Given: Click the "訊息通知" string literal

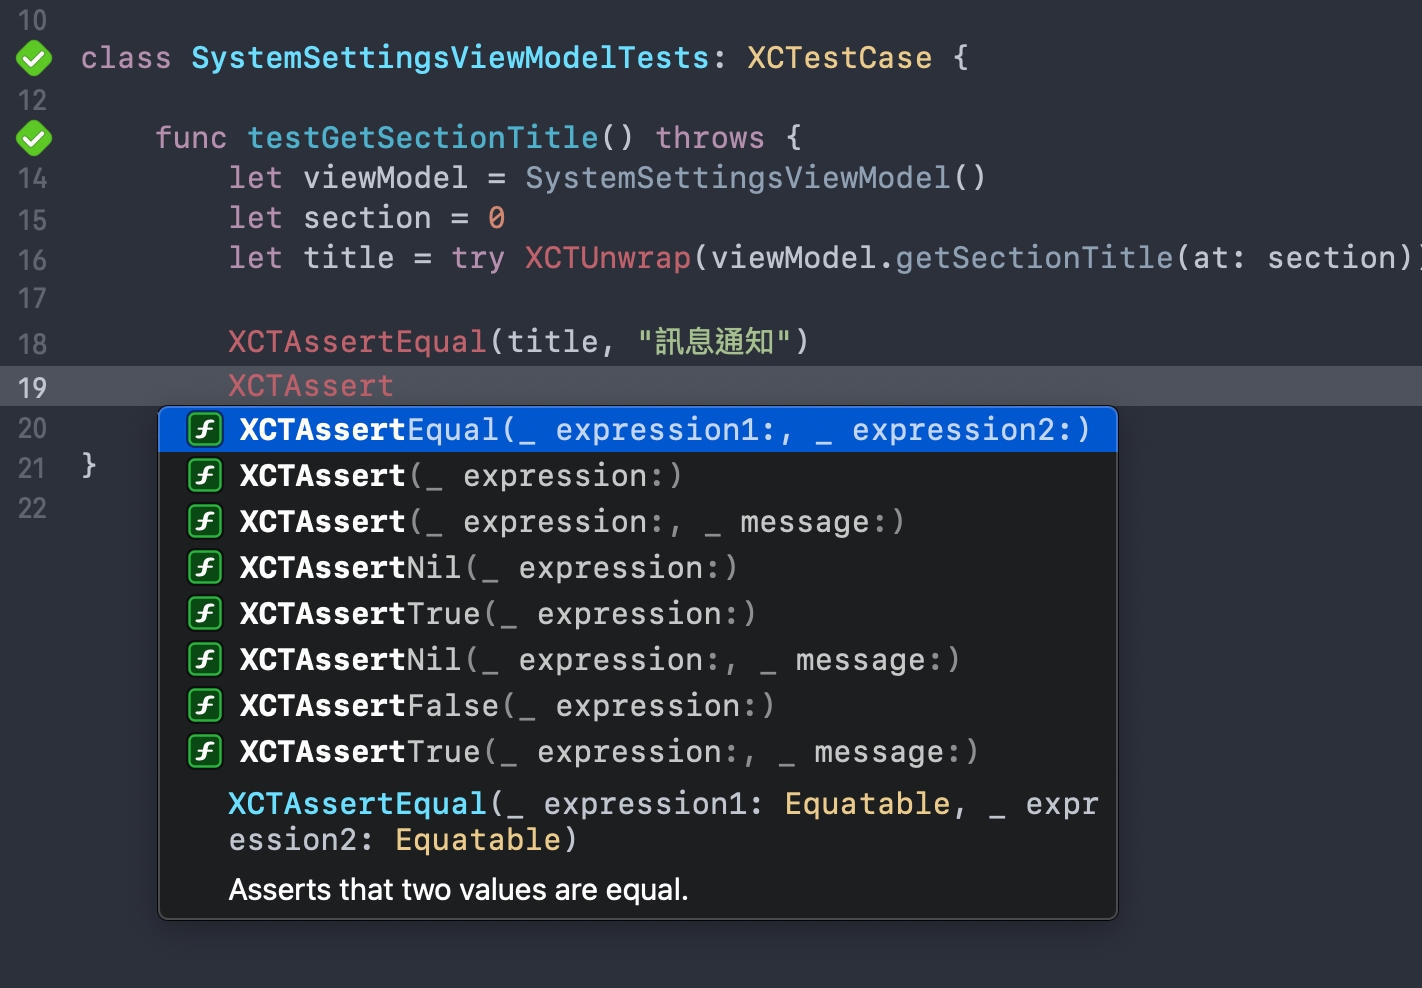Looking at the screenshot, I should 714,342.
